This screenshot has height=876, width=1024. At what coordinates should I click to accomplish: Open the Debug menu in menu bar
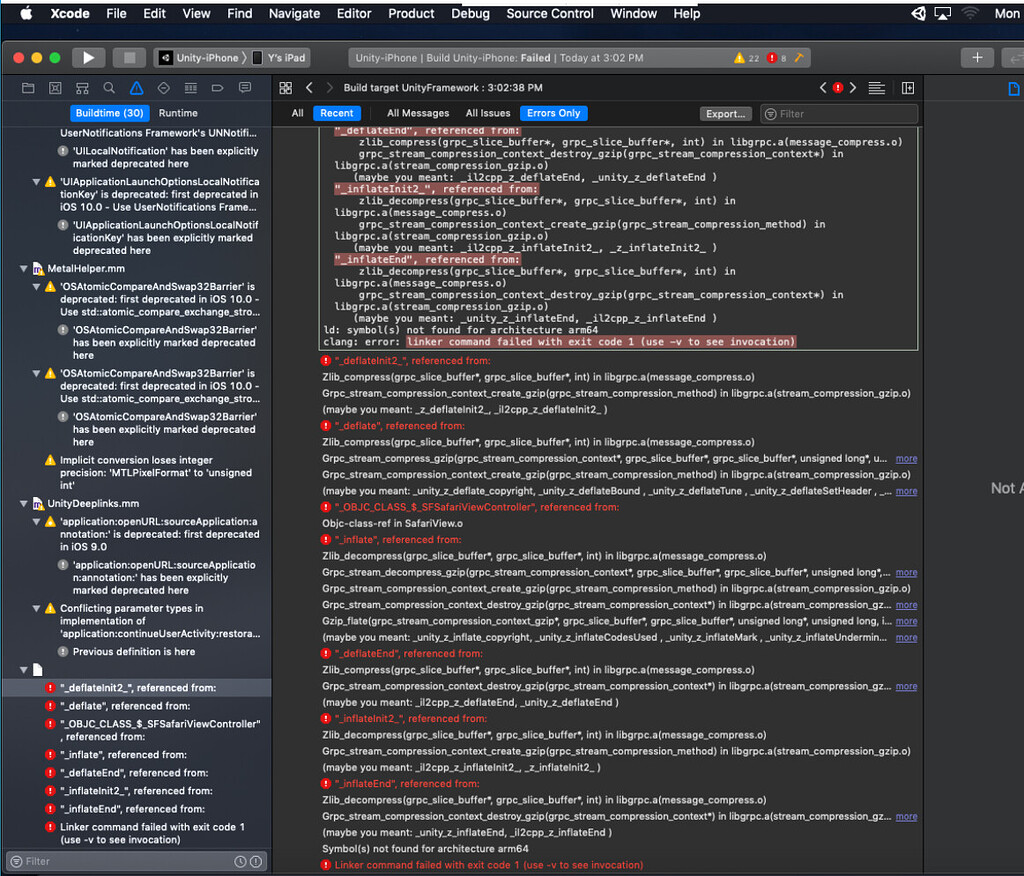point(470,13)
